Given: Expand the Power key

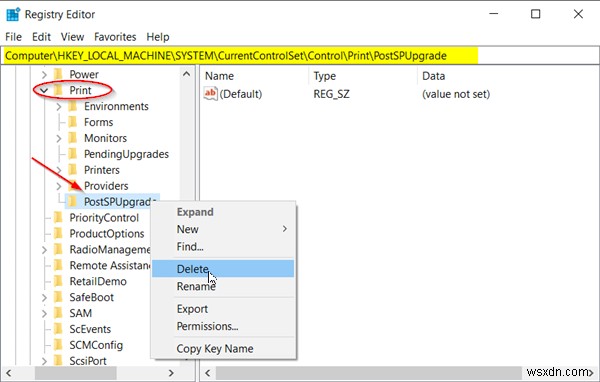Looking at the screenshot, I should (x=44, y=74).
